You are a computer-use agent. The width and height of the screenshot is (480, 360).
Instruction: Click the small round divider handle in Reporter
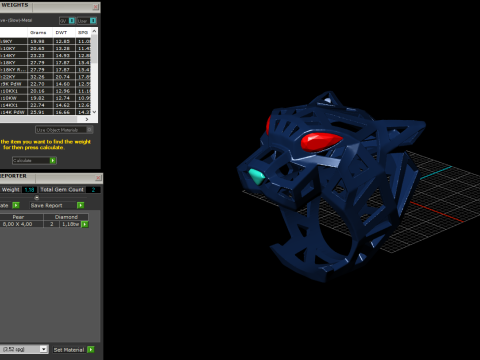[x=37, y=198]
